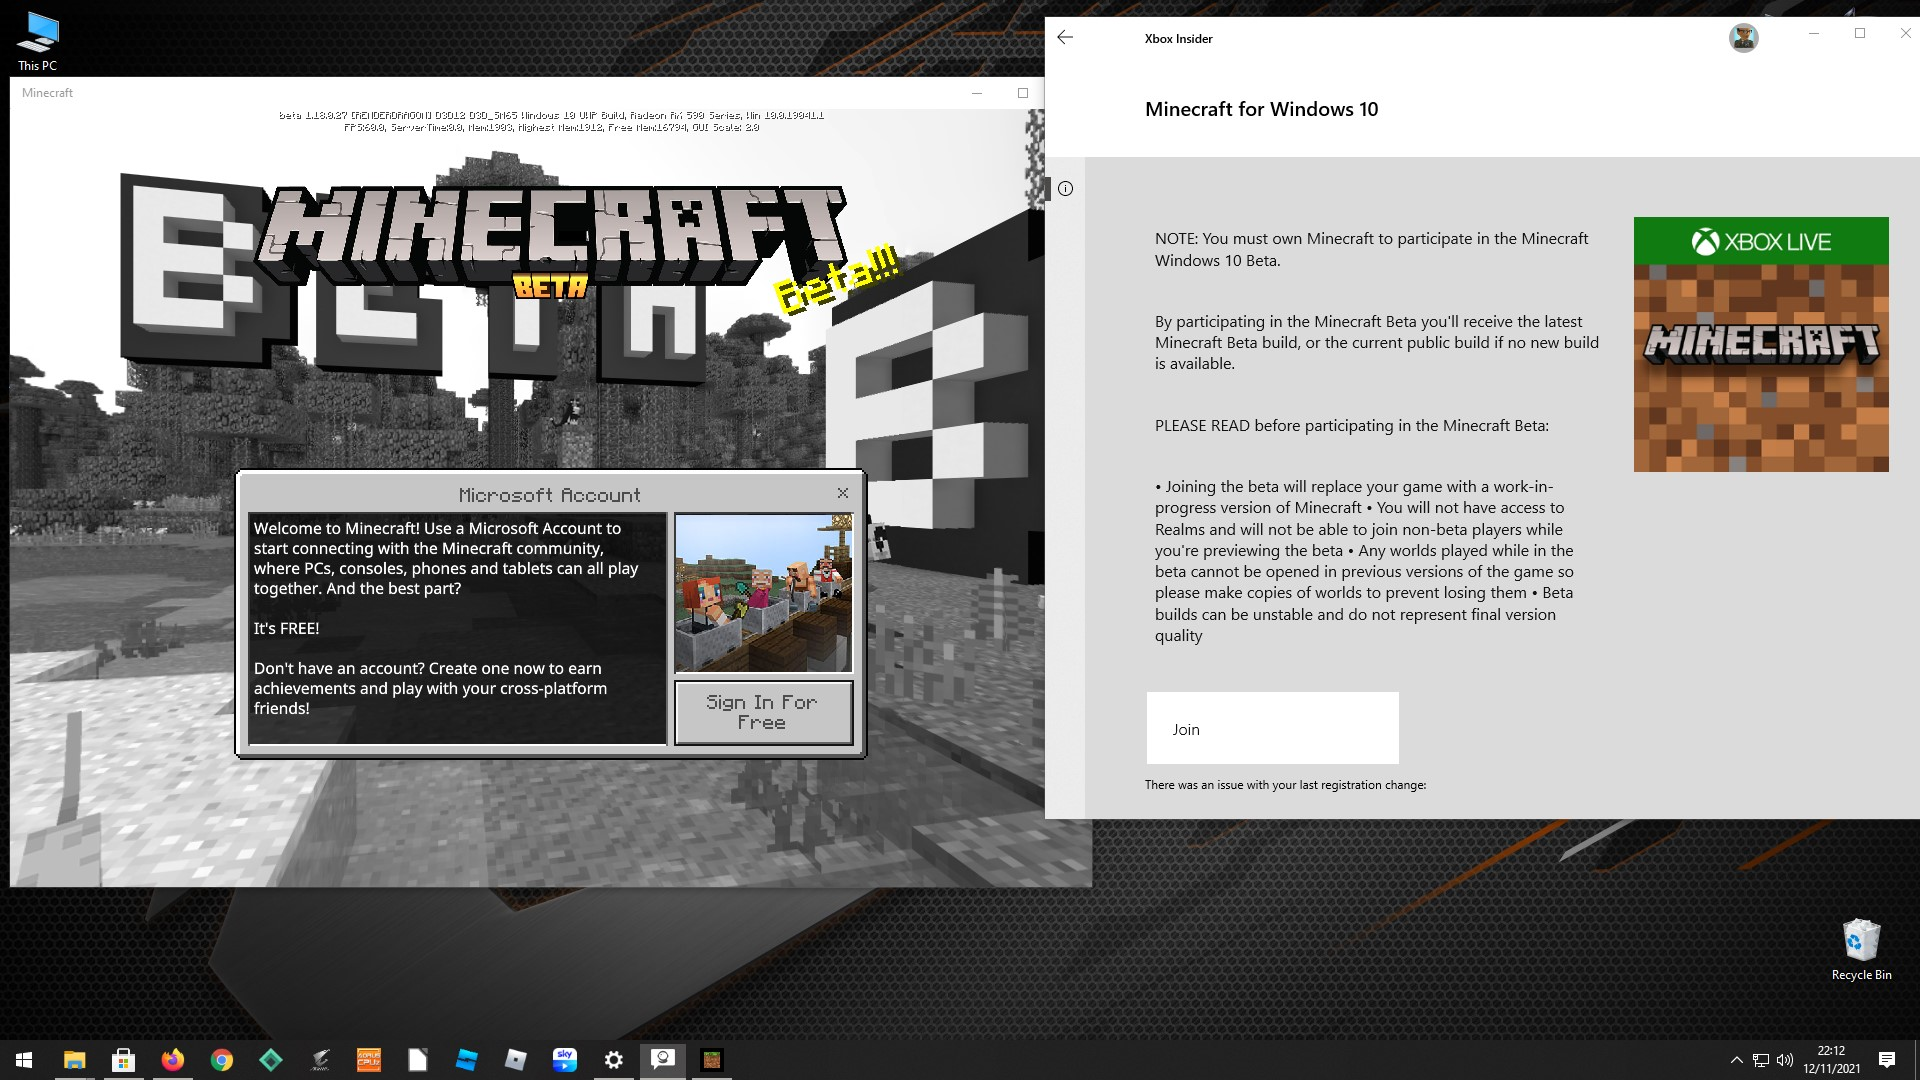The height and width of the screenshot is (1080, 1920).
Task: Click the Join button
Action: (1272, 729)
